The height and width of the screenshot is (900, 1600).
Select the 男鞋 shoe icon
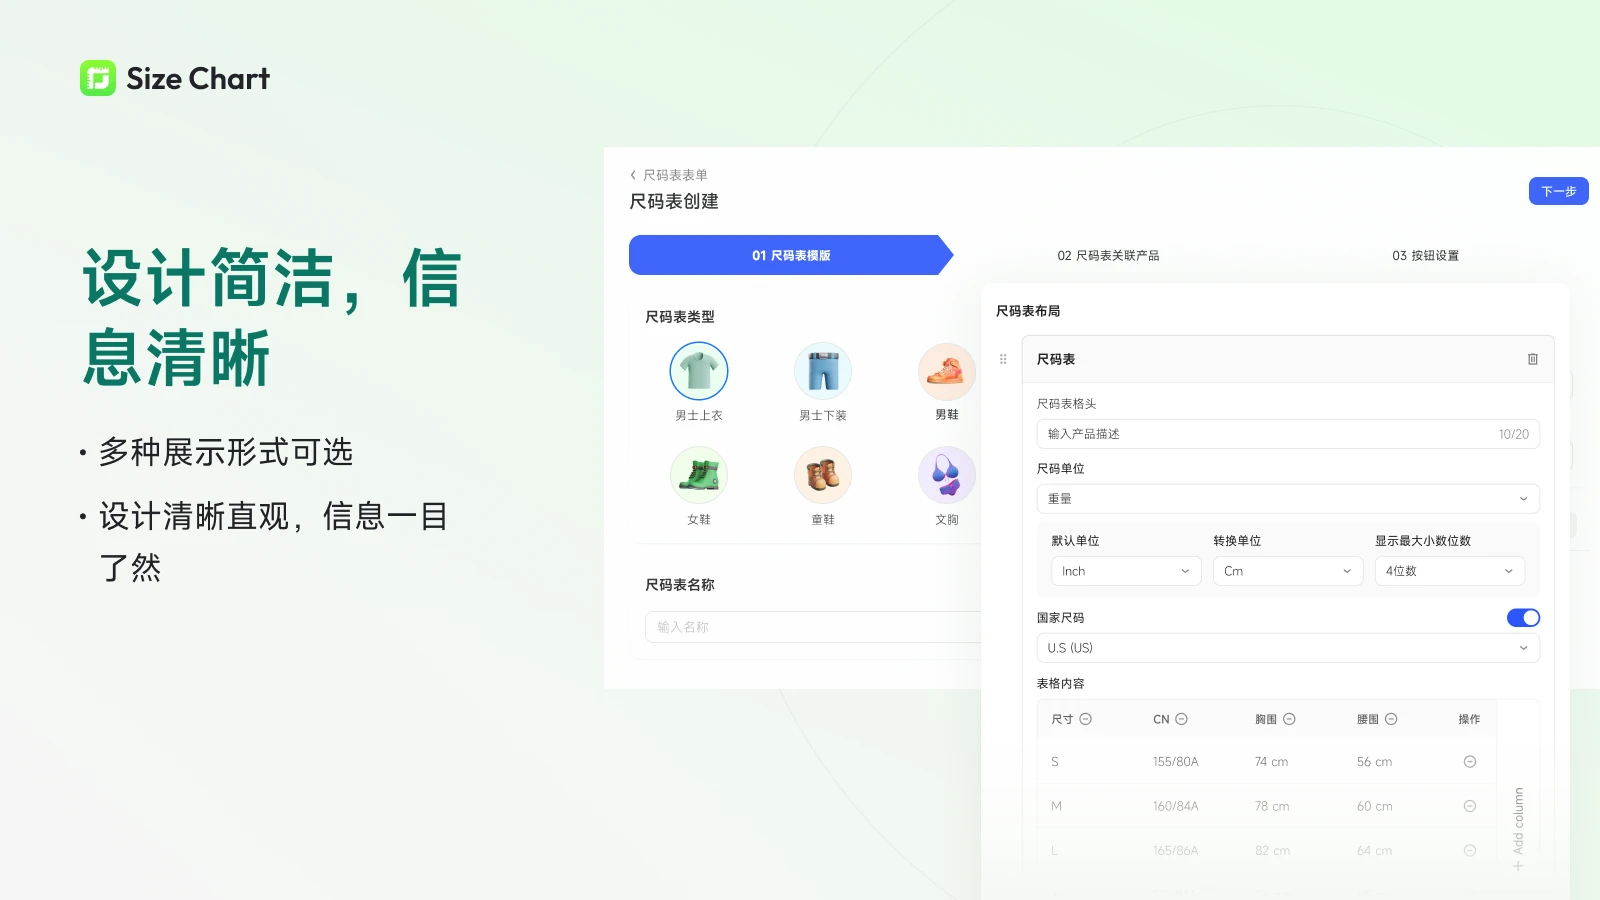click(x=946, y=371)
